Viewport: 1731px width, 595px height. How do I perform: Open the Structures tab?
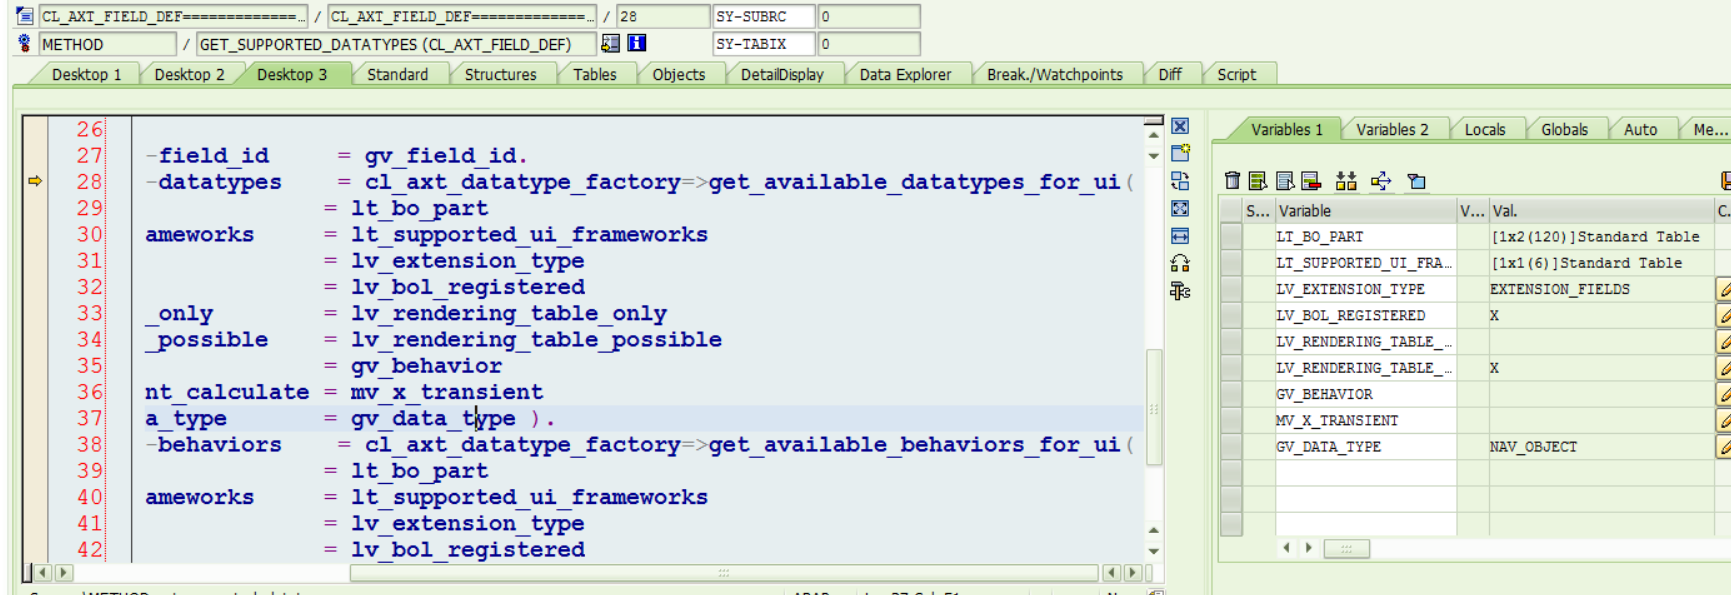(500, 74)
